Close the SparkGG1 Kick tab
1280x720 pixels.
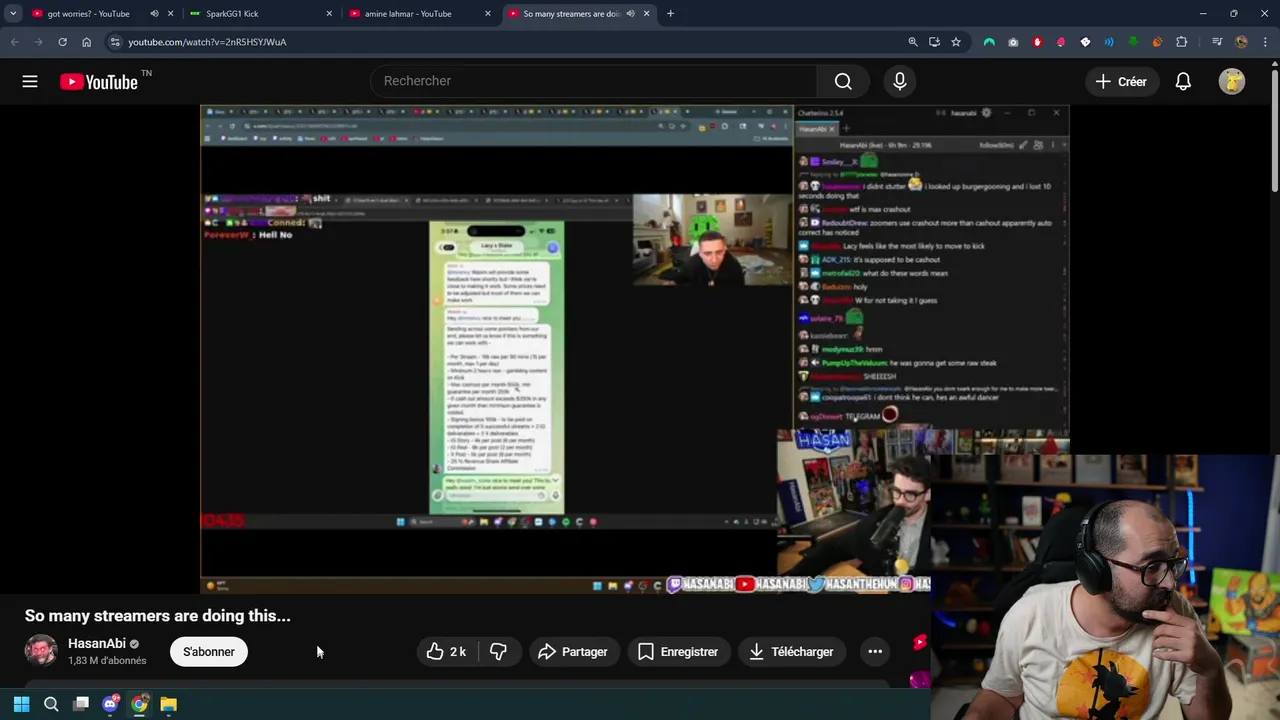pos(329,14)
